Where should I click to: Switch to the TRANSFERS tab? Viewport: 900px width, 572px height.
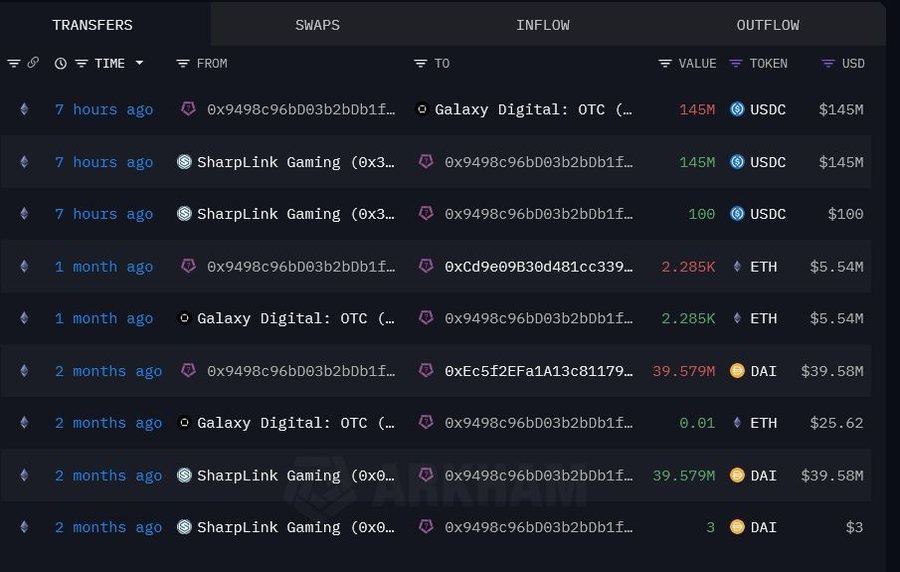tap(92, 25)
